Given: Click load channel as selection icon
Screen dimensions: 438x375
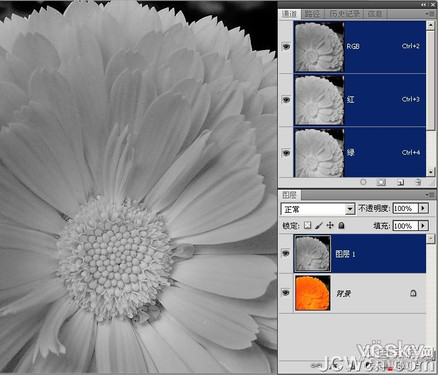Looking at the screenshot, I should pos(363,182).
